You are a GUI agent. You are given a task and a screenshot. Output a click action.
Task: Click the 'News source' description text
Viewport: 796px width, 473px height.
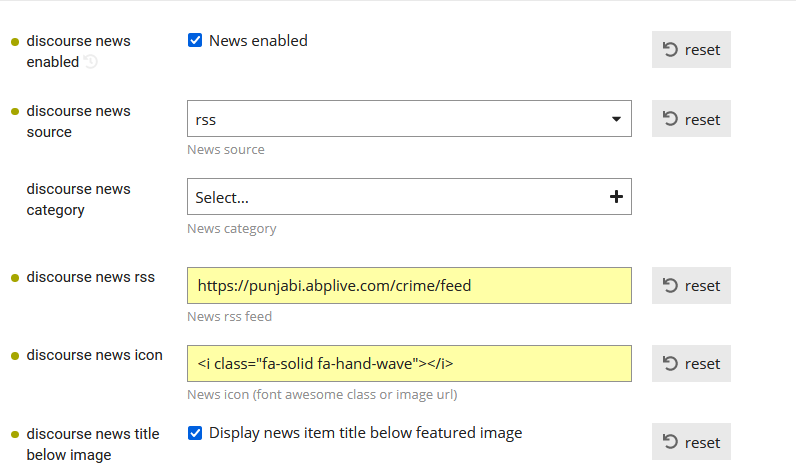226,150
